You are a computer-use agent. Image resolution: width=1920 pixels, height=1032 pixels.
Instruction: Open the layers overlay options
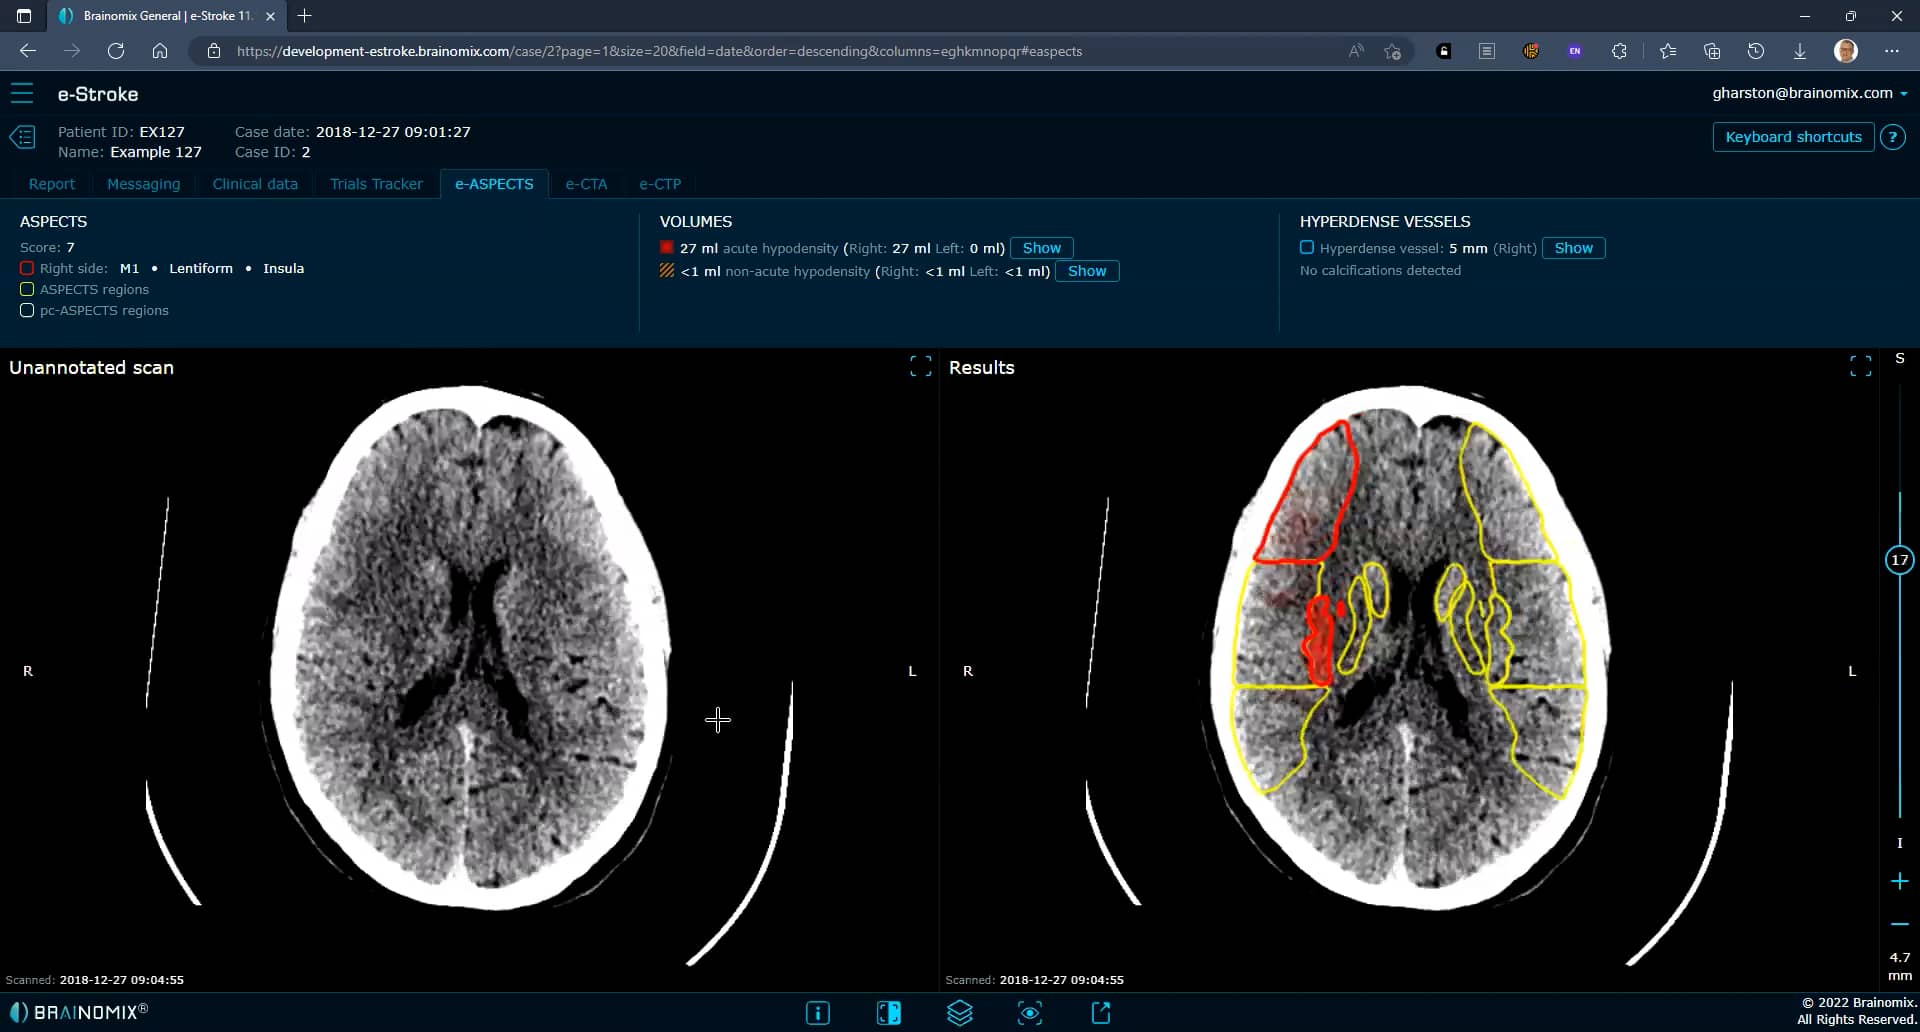(960, 1013)
